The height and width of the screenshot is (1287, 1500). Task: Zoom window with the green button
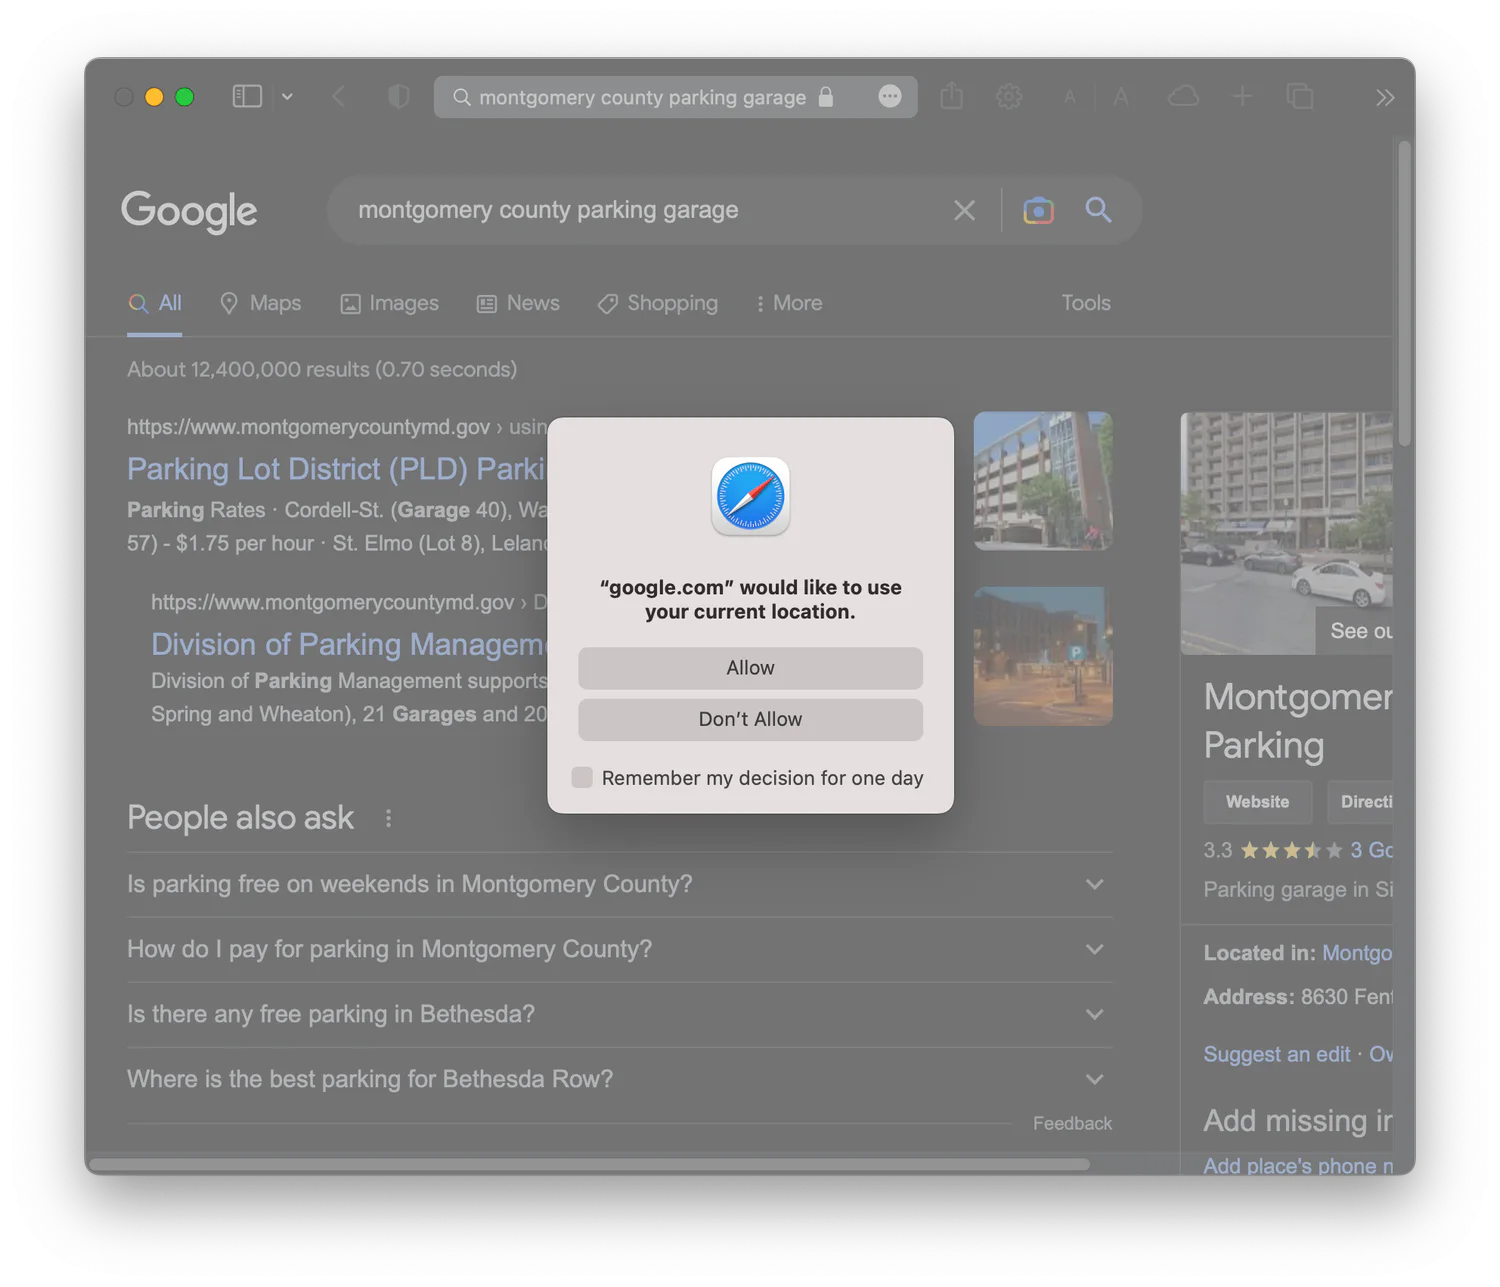coord(184,97)
